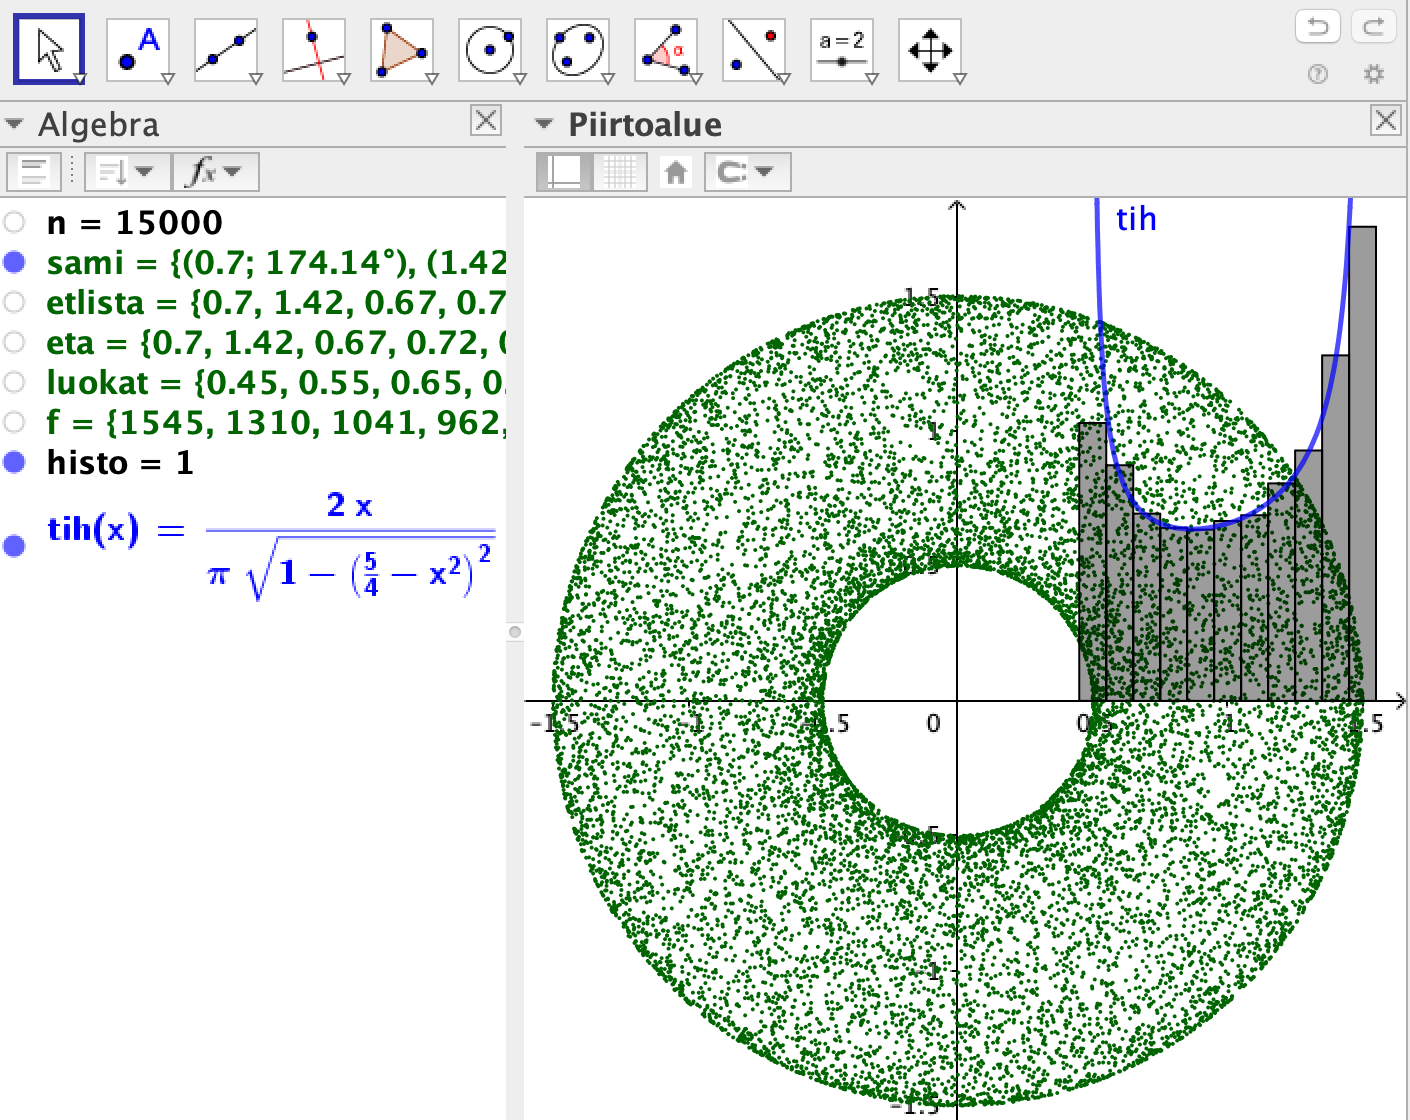Toggle the grid display button
Screen dimensions: 1410x1120
click(x=619, y=172)
